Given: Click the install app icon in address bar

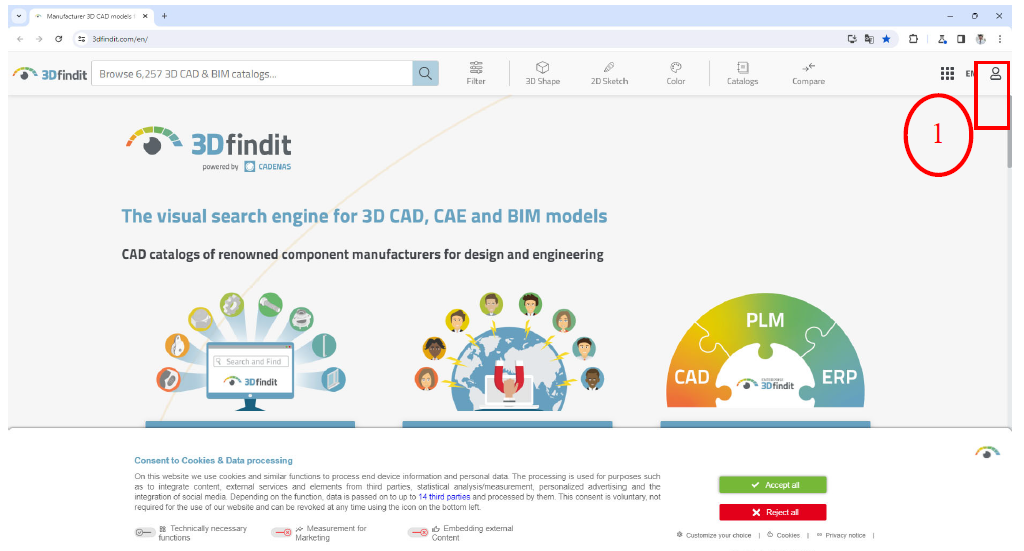Looking at the screenshot, I should 852,39.
